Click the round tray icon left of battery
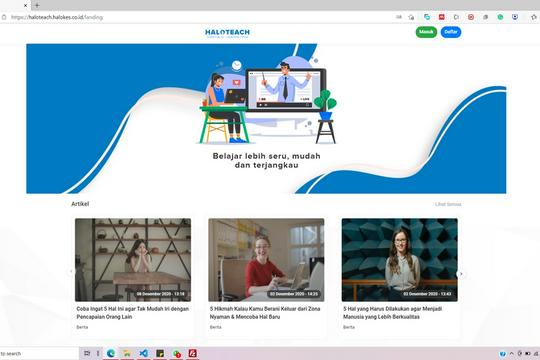 tap(519, 354)
